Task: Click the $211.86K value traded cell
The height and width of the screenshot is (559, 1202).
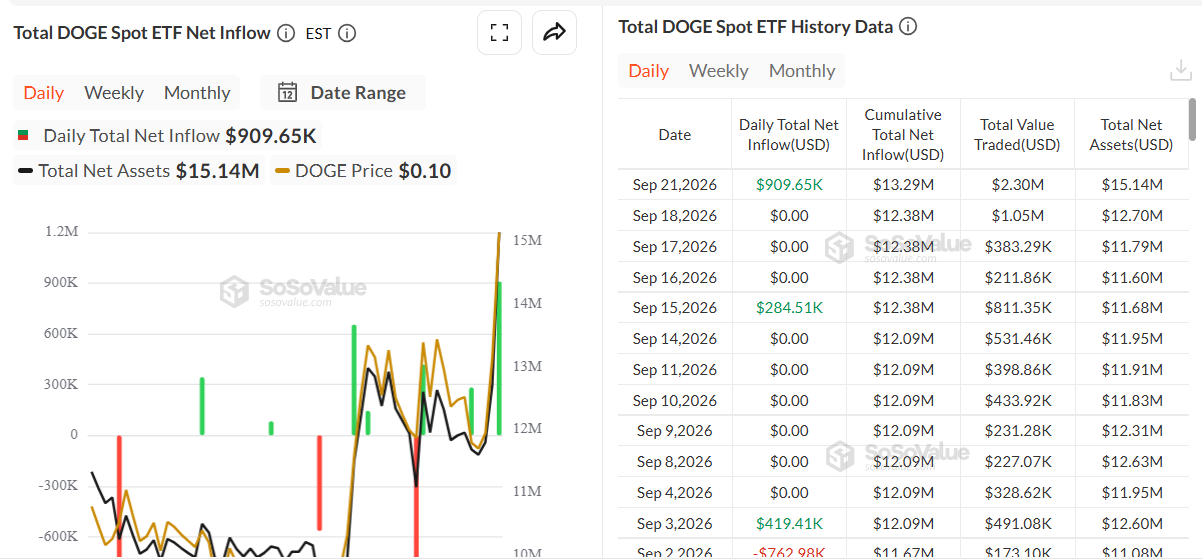Action: pyautogui.click(x=1017, y=278)
